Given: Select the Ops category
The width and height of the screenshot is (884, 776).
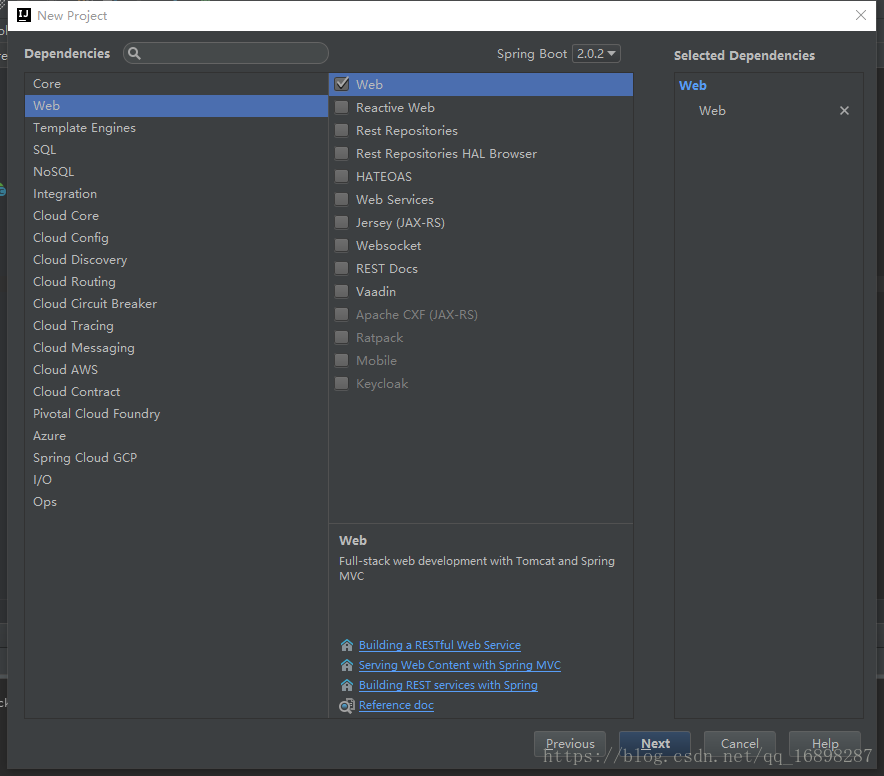Looking at the screenshot, I should click(x=176, y=501).
